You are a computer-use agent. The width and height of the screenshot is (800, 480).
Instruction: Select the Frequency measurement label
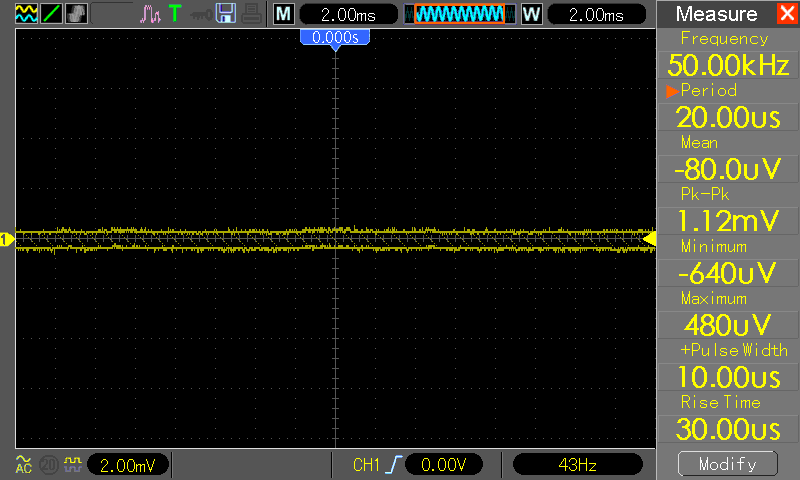(724, 38)
